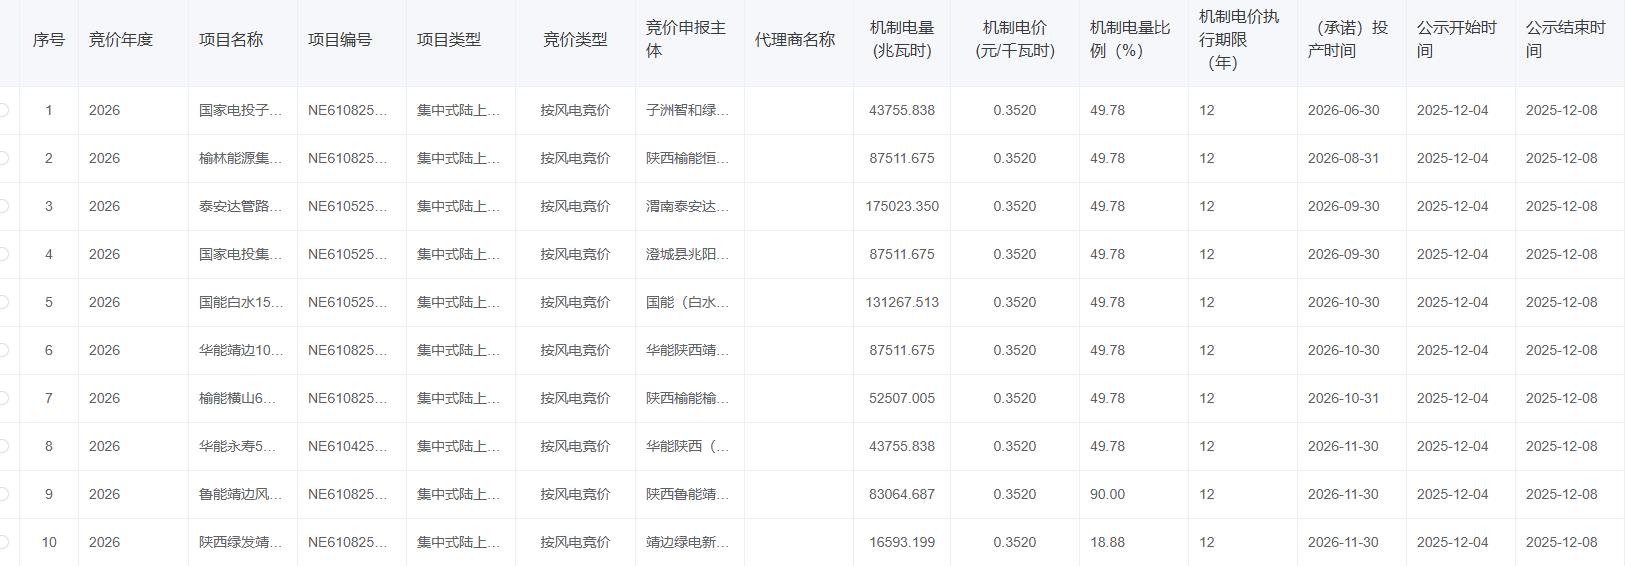Image resolution: width=1625 pixels, height=566 pixels.
Task: Click project name 榆林能源集… in row 2
Action: [x=240, y=158]
